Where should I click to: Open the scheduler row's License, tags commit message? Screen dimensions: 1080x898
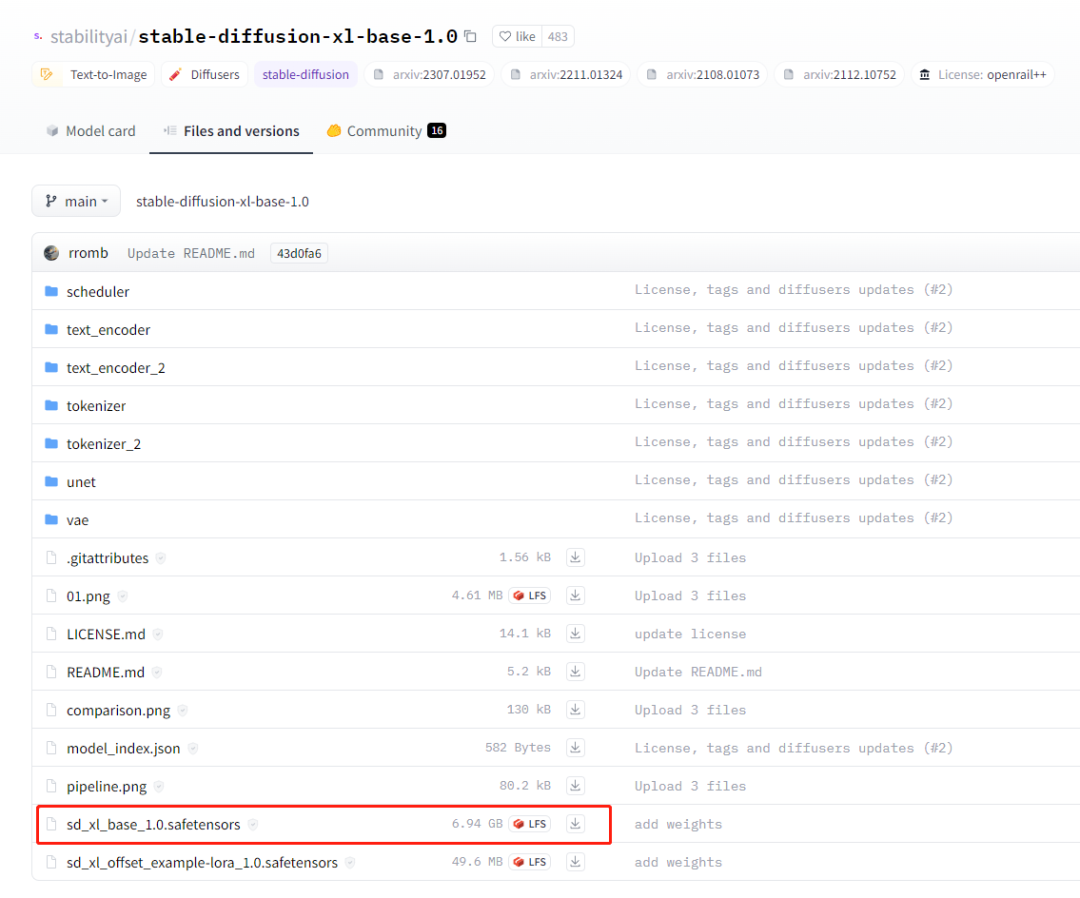pos(793,290)
